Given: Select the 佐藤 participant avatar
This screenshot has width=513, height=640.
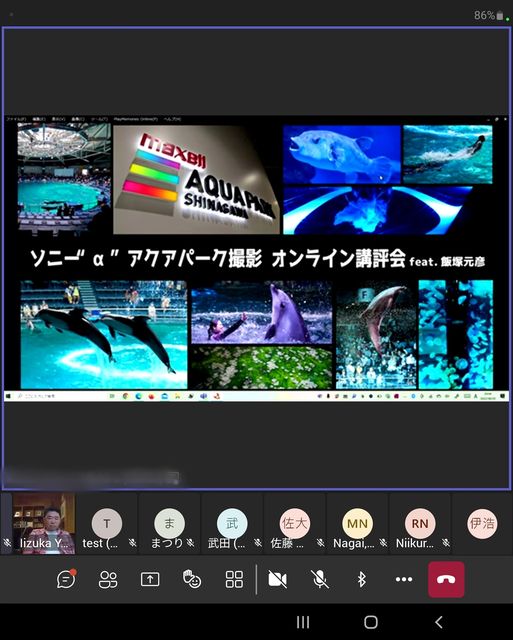Looking at the screenshot, I should click(295, 523).
